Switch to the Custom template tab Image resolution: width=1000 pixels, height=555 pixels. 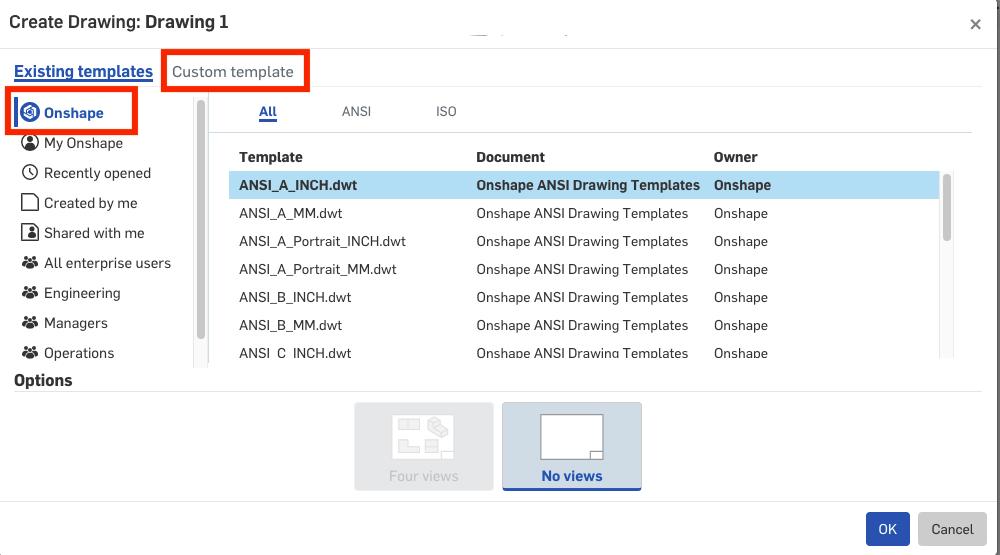coord(233,72)
